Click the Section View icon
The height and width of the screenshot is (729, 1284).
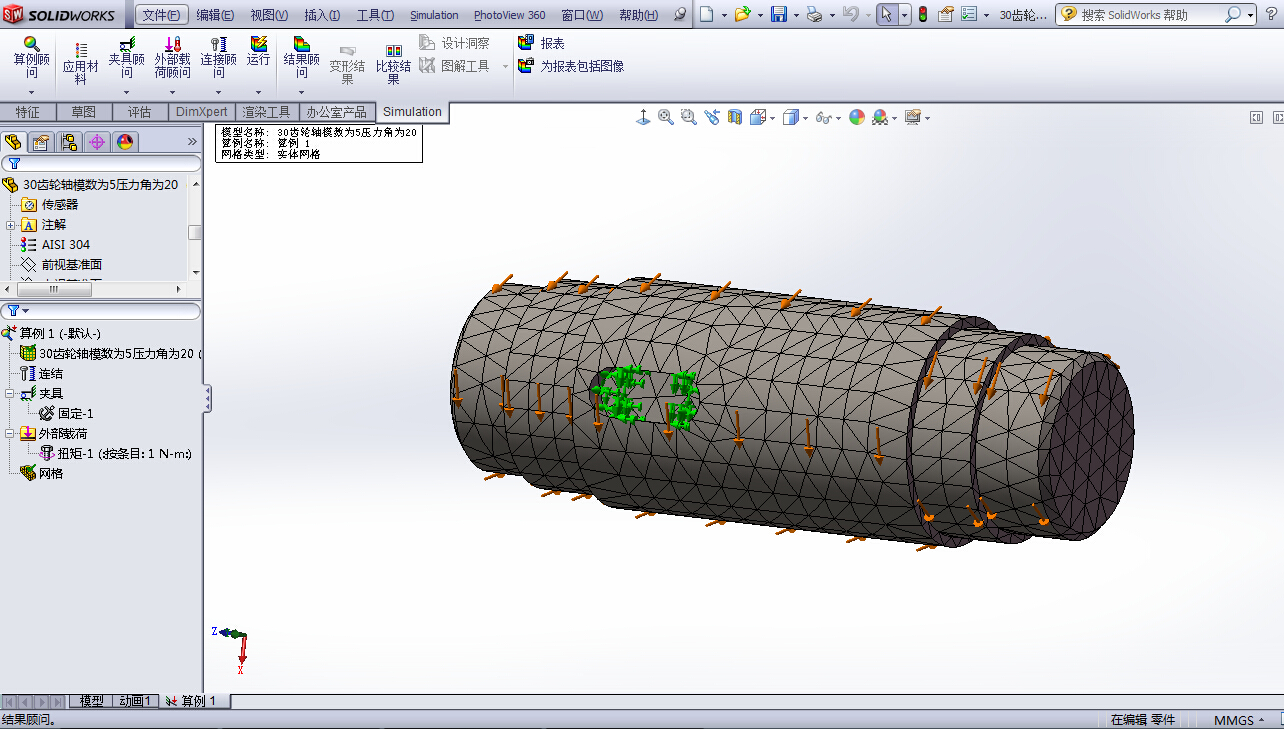pyautogui.click(x=735, y=117)
